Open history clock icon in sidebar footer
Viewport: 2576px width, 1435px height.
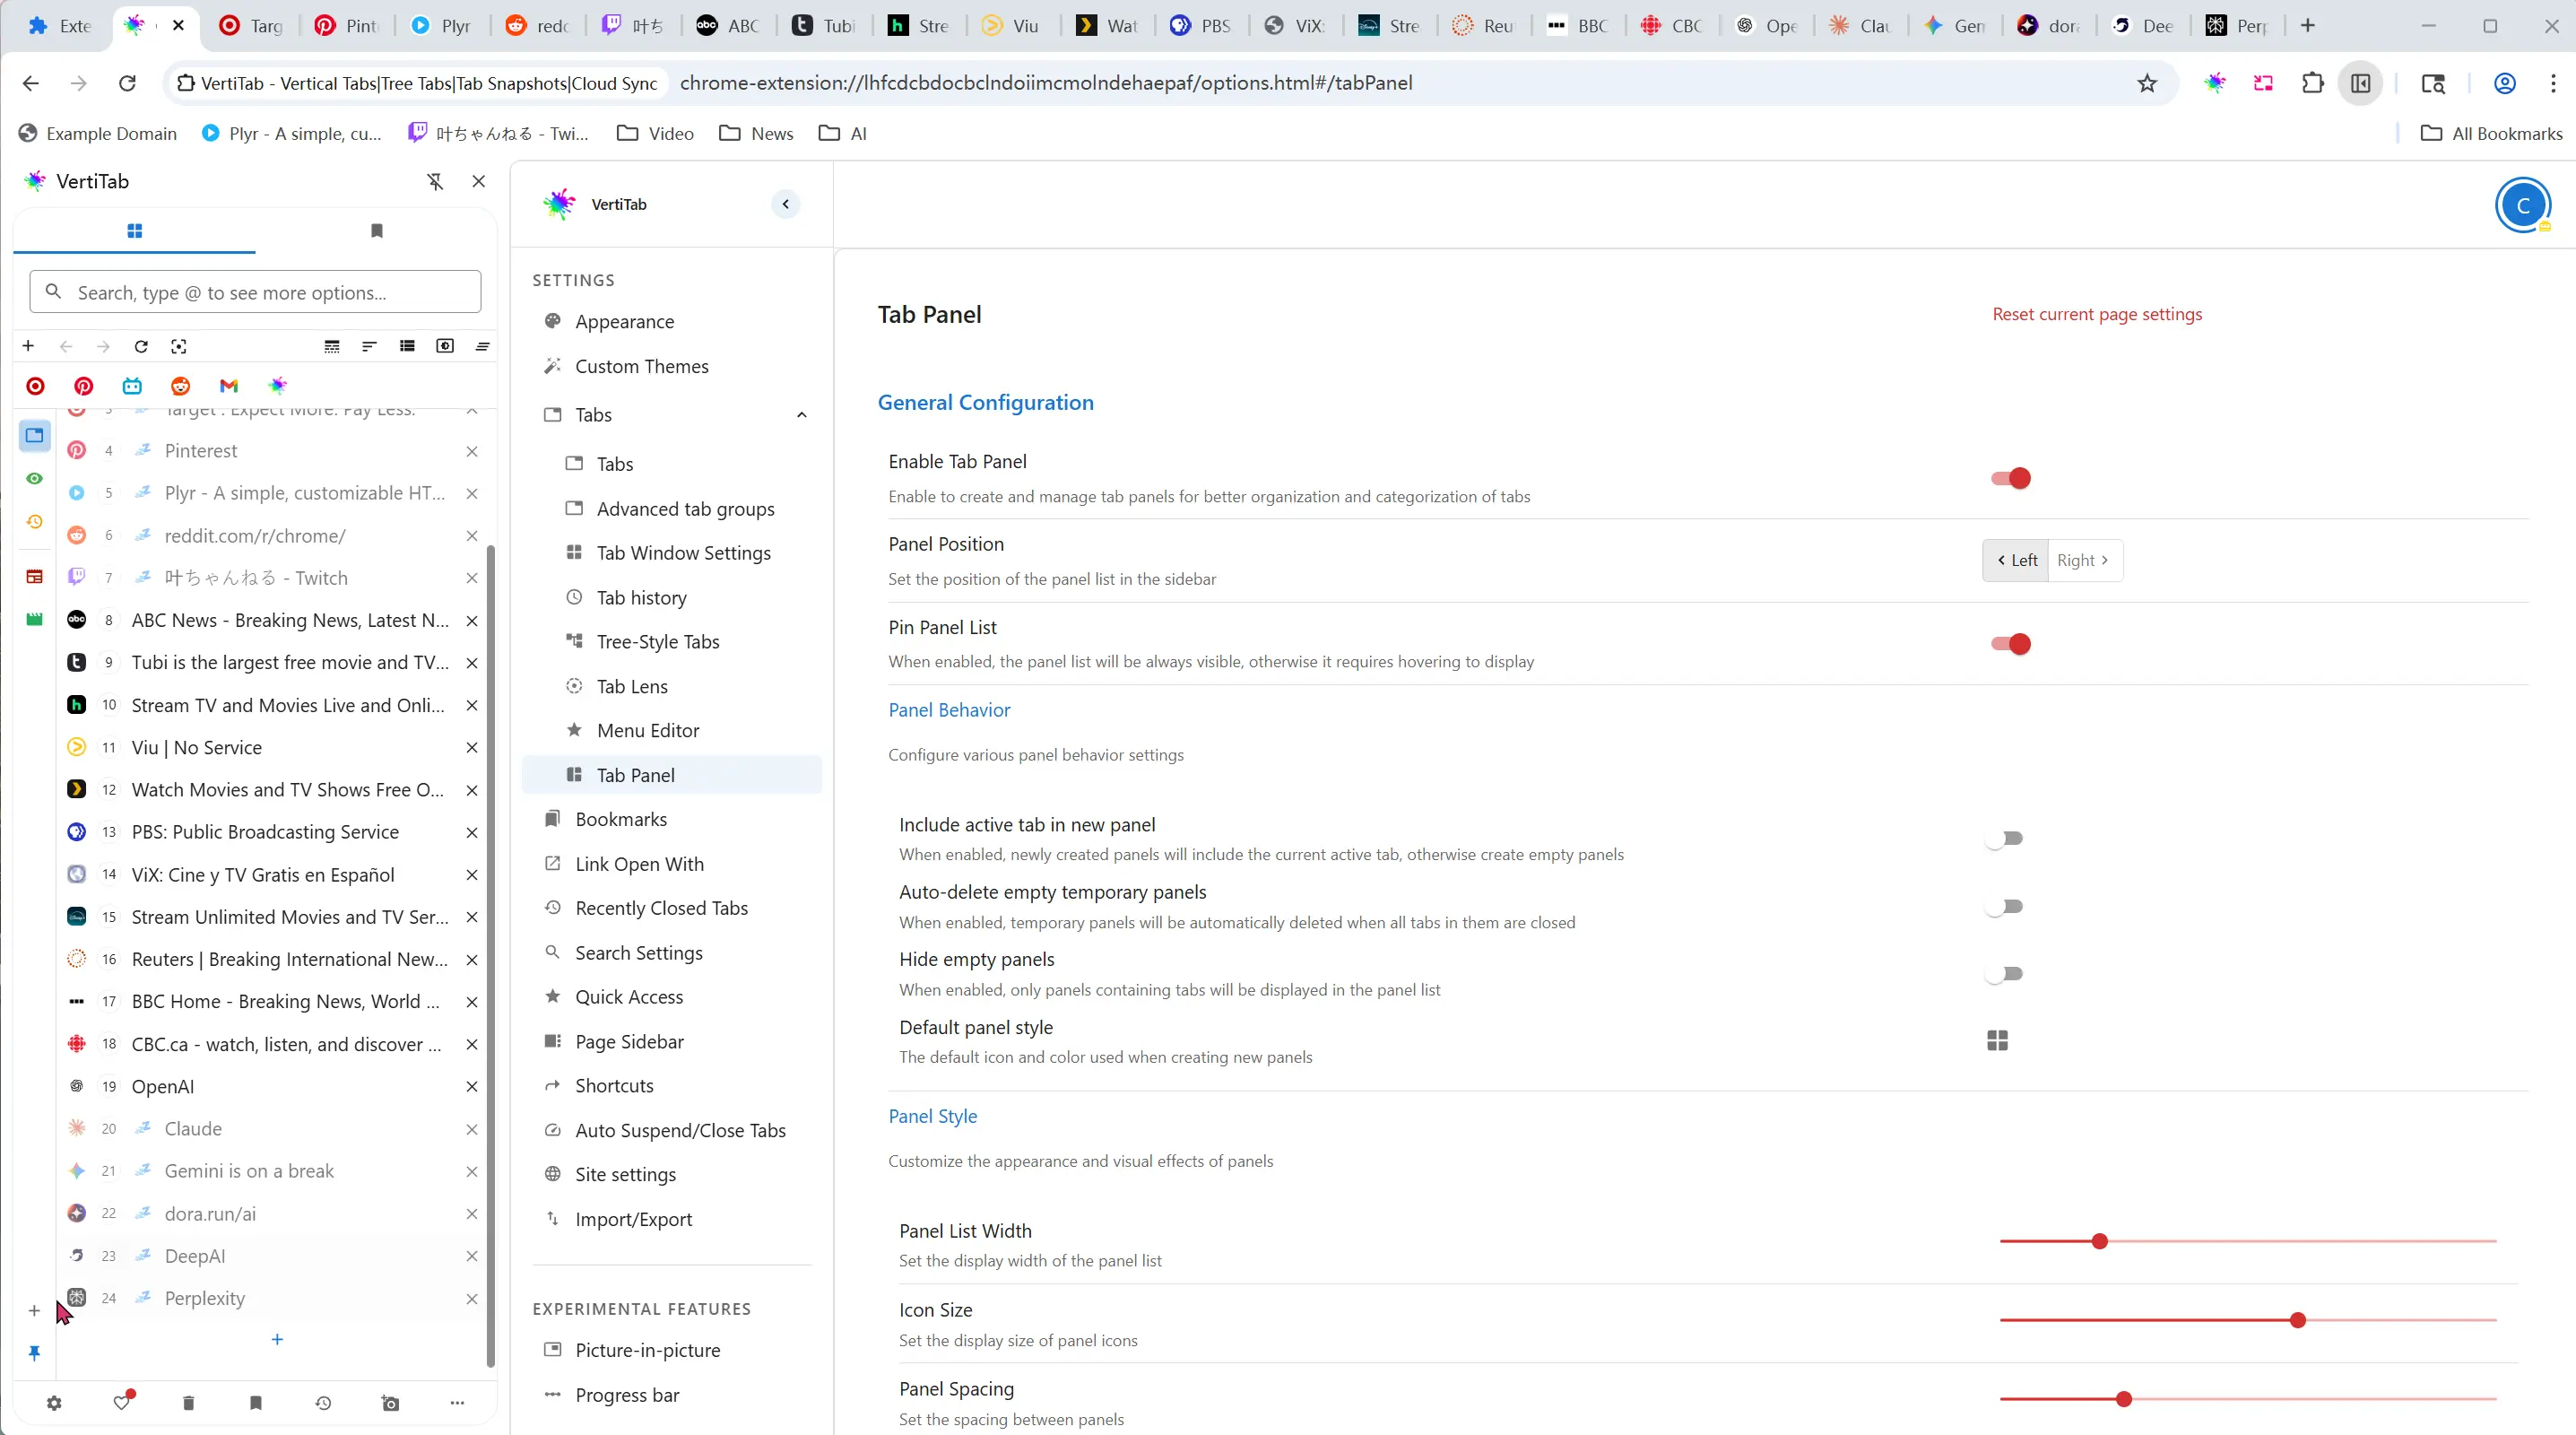[x=323, y=1403]
